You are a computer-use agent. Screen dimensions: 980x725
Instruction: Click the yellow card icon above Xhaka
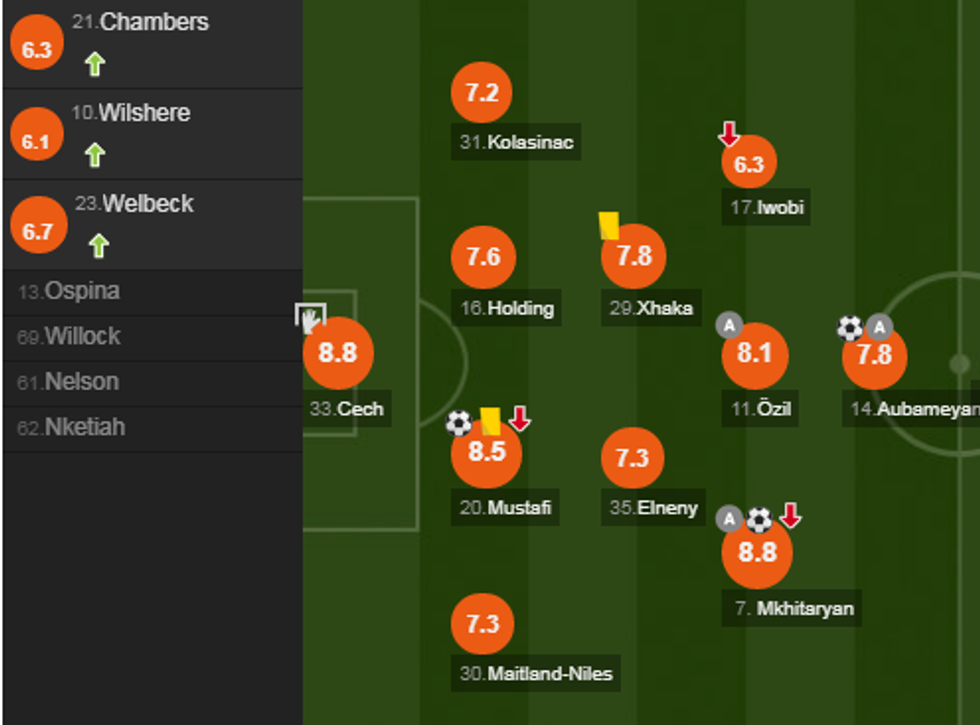tap(609, 225)
